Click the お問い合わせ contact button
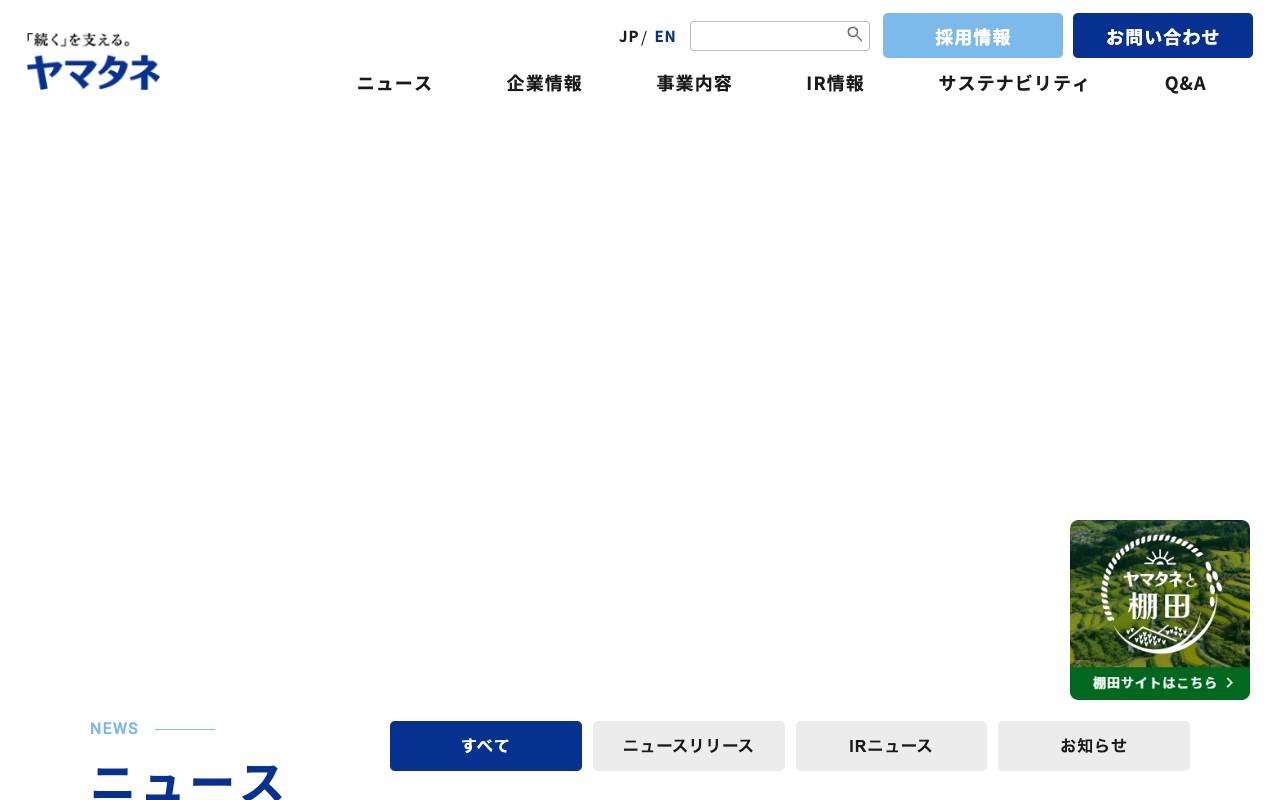 [1162, 36]
